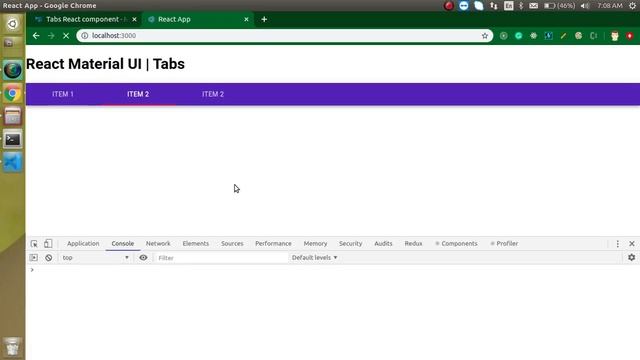640x360 pixels.
Task: Click the 7:08 AM clock in top panel
Action: pos(610,6)
